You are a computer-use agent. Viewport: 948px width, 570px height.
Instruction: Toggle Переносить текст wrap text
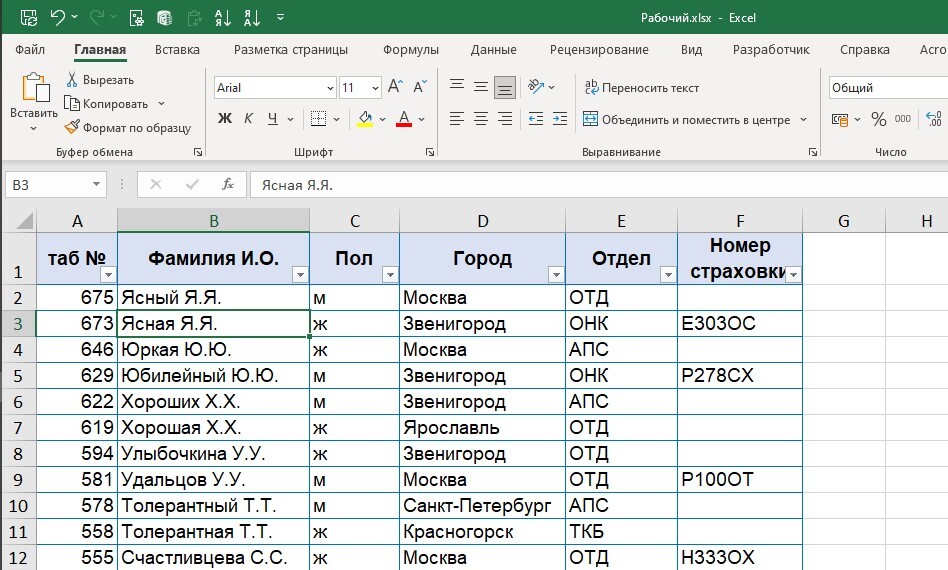tap(641, 88)
